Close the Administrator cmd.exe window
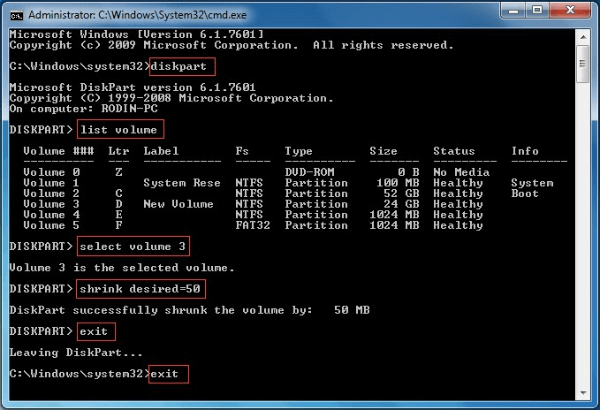This screenshot has width=601, height=410. pos(571,11)
